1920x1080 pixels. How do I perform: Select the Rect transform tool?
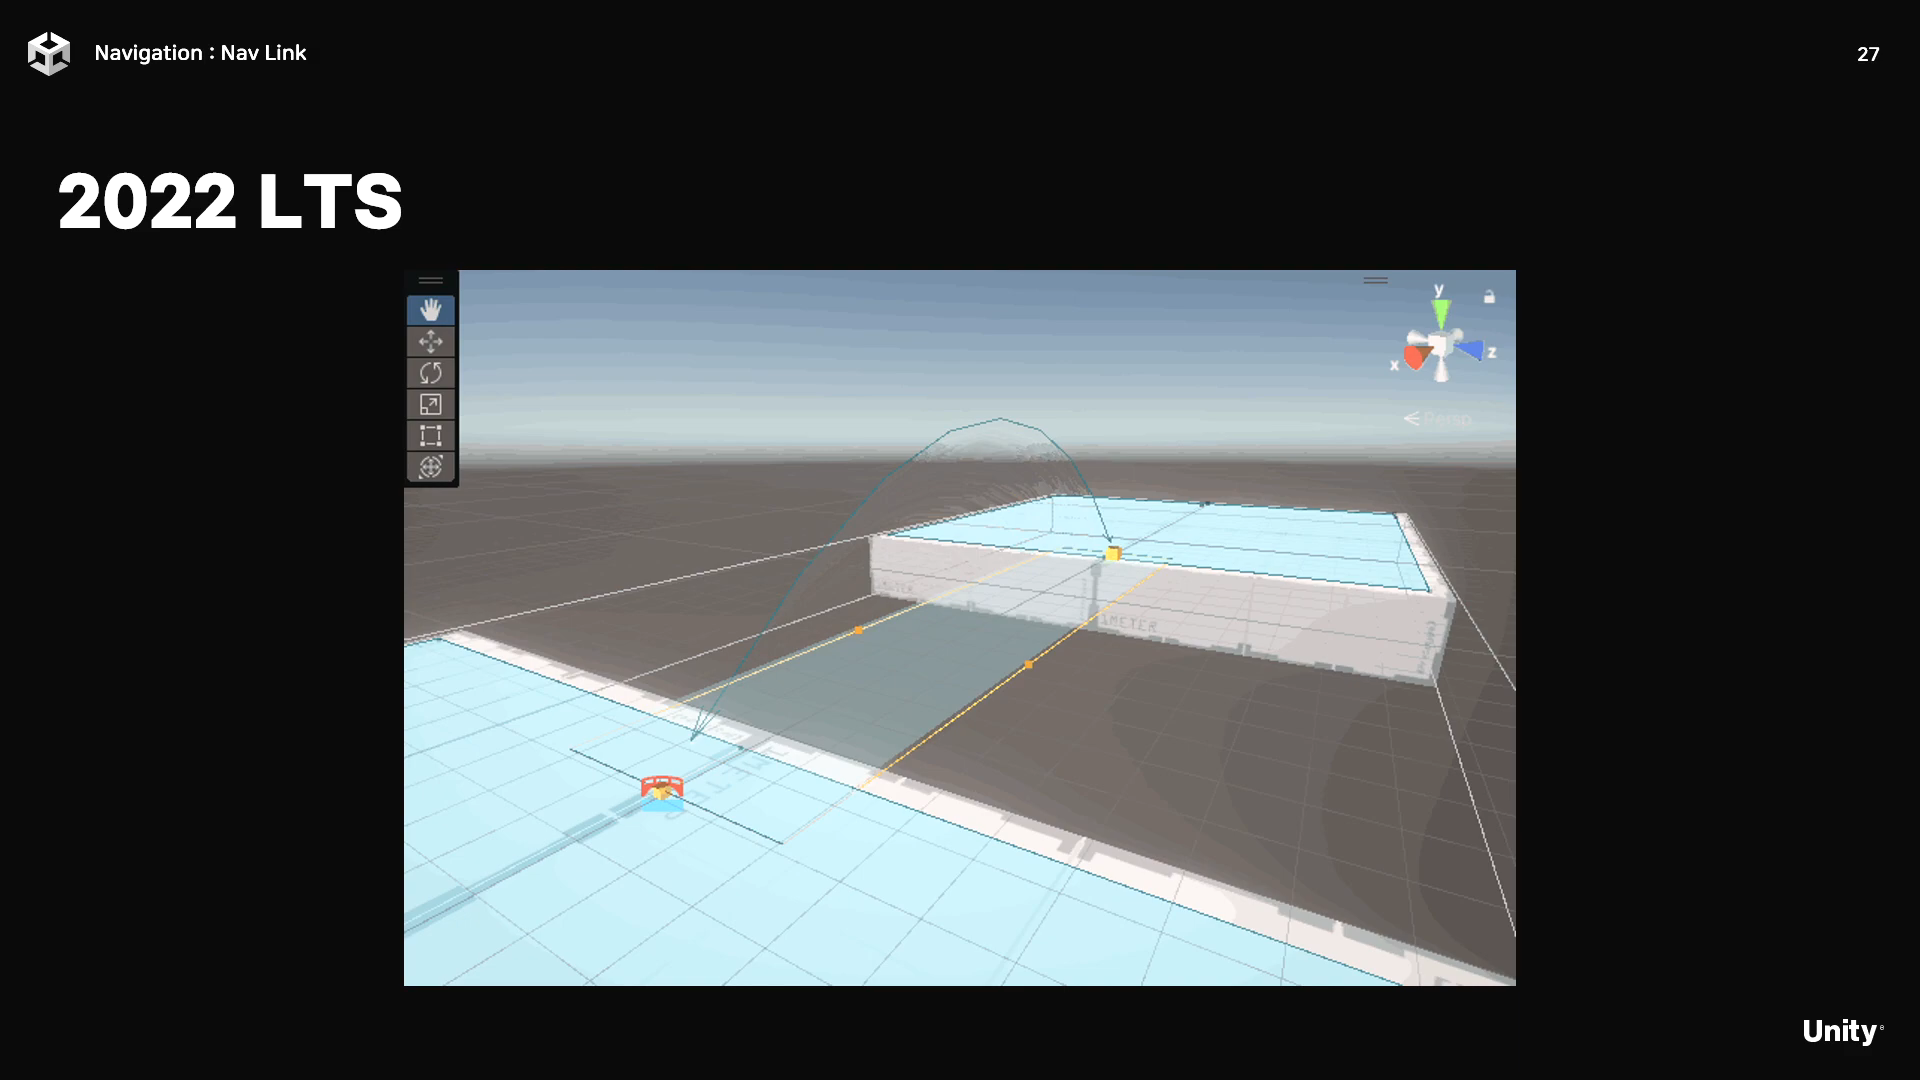(431, 436)
